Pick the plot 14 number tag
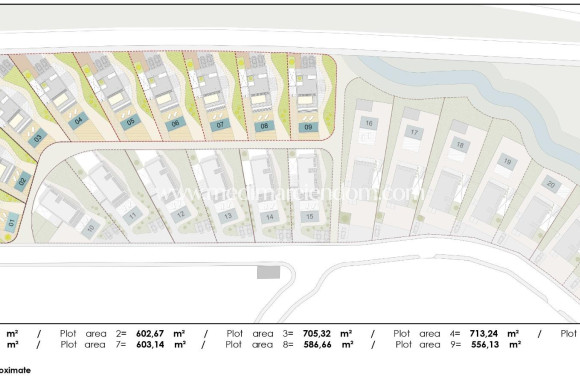 [270, 217]
